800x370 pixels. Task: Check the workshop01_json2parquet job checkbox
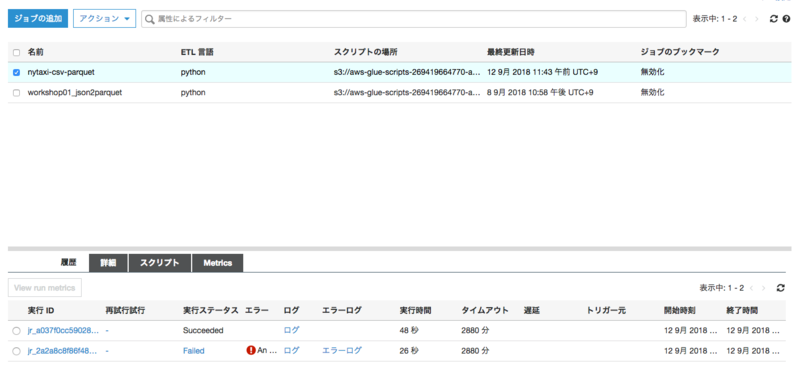[16, 93]
